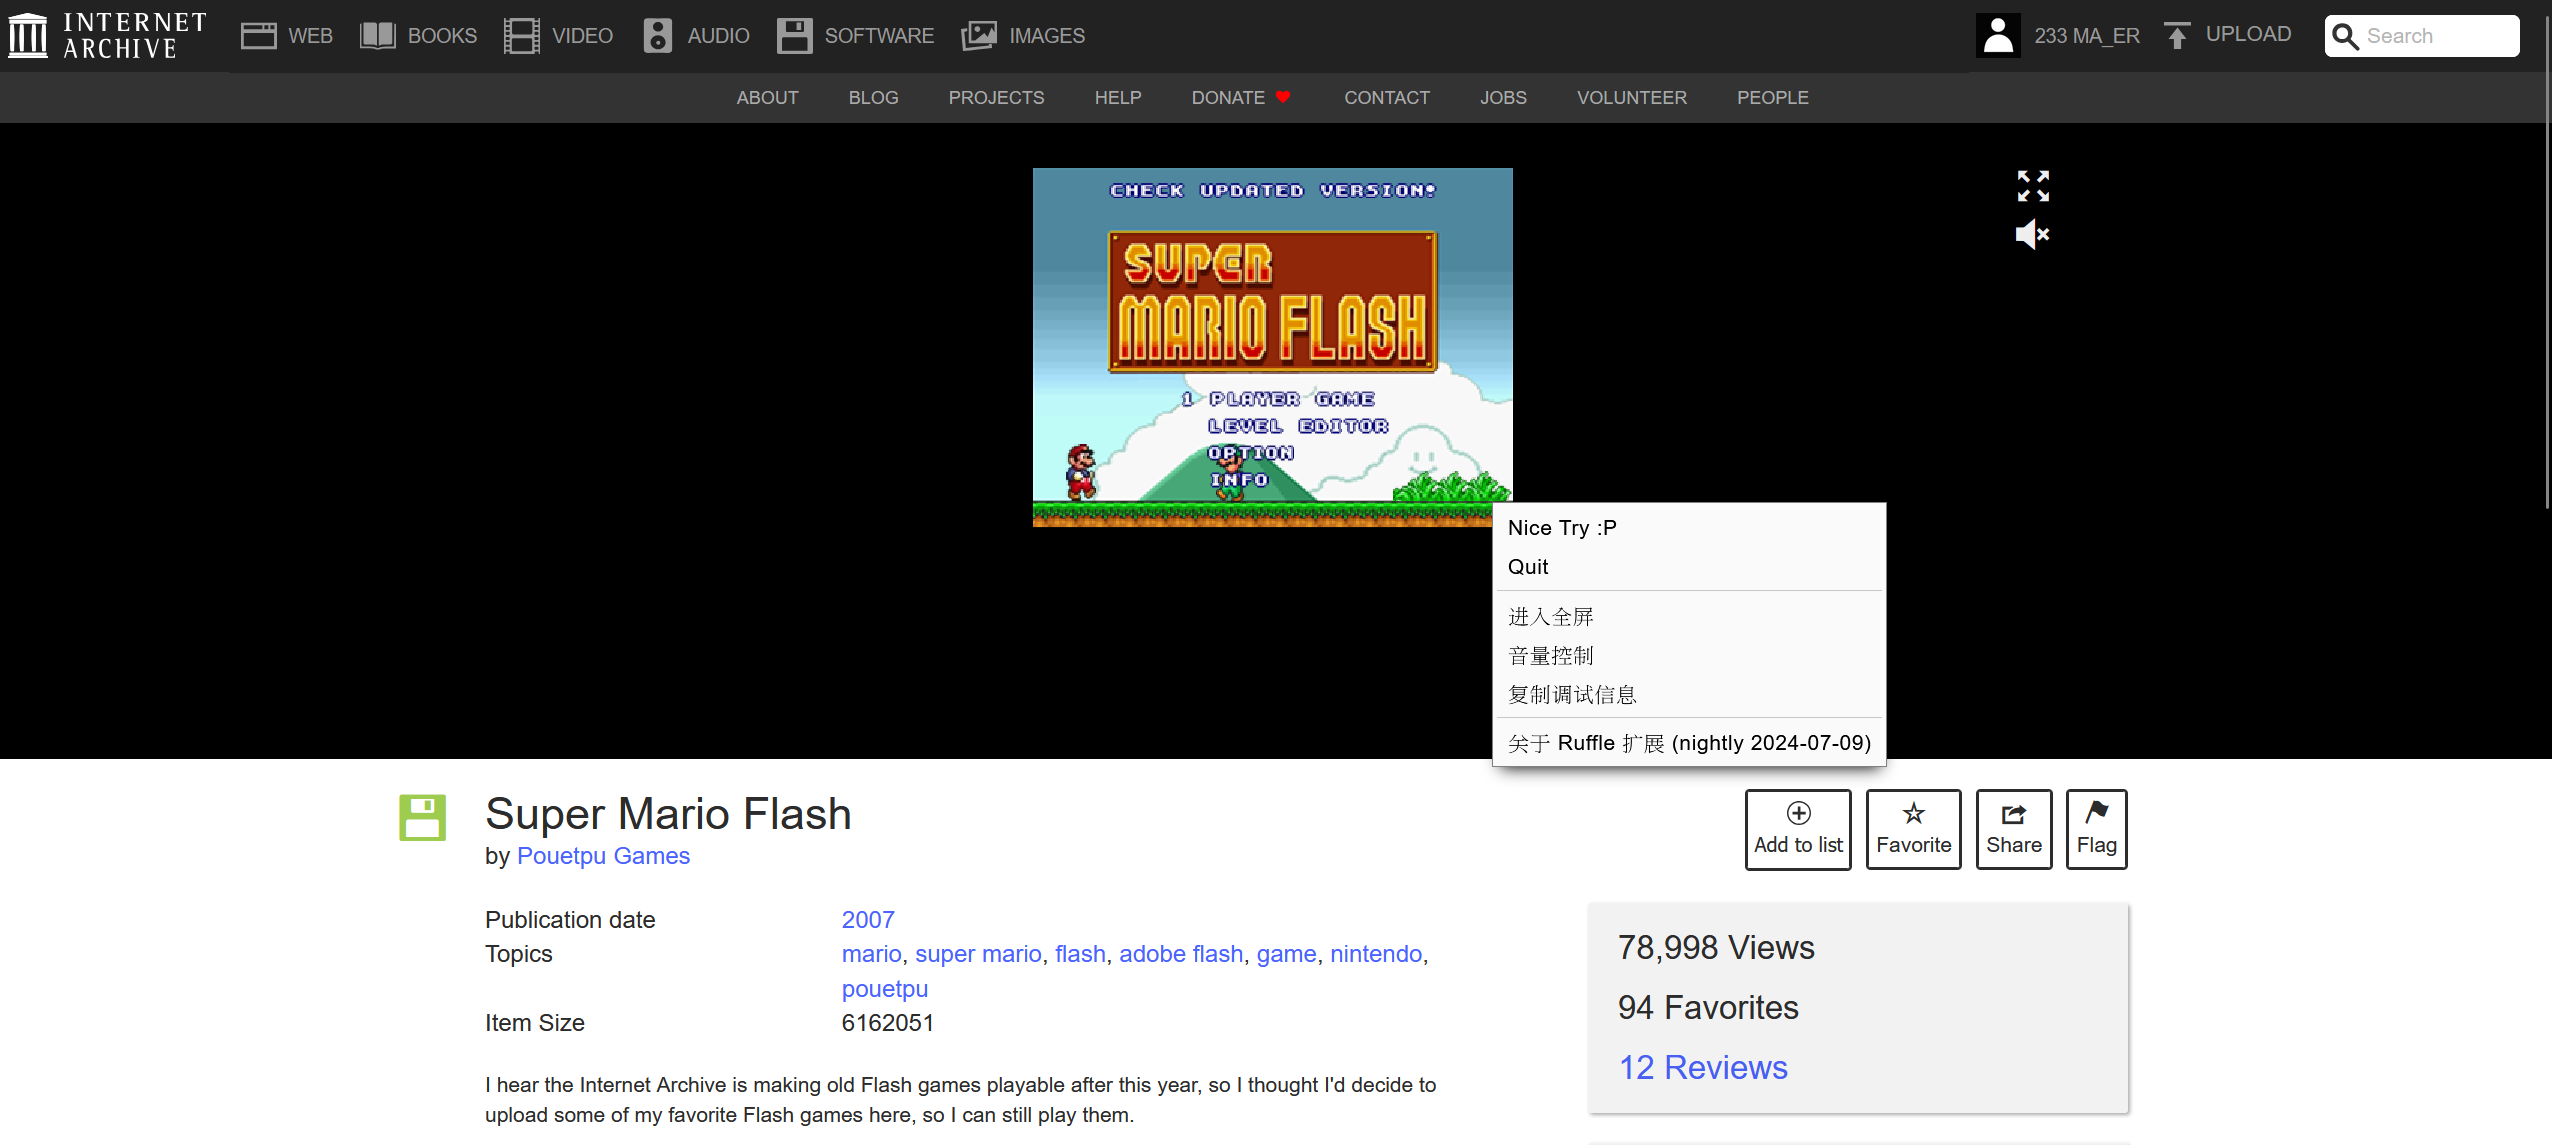Open the JOBS nav item
This screenshot has width=2552, height=1145.
tap(1503, 98)
